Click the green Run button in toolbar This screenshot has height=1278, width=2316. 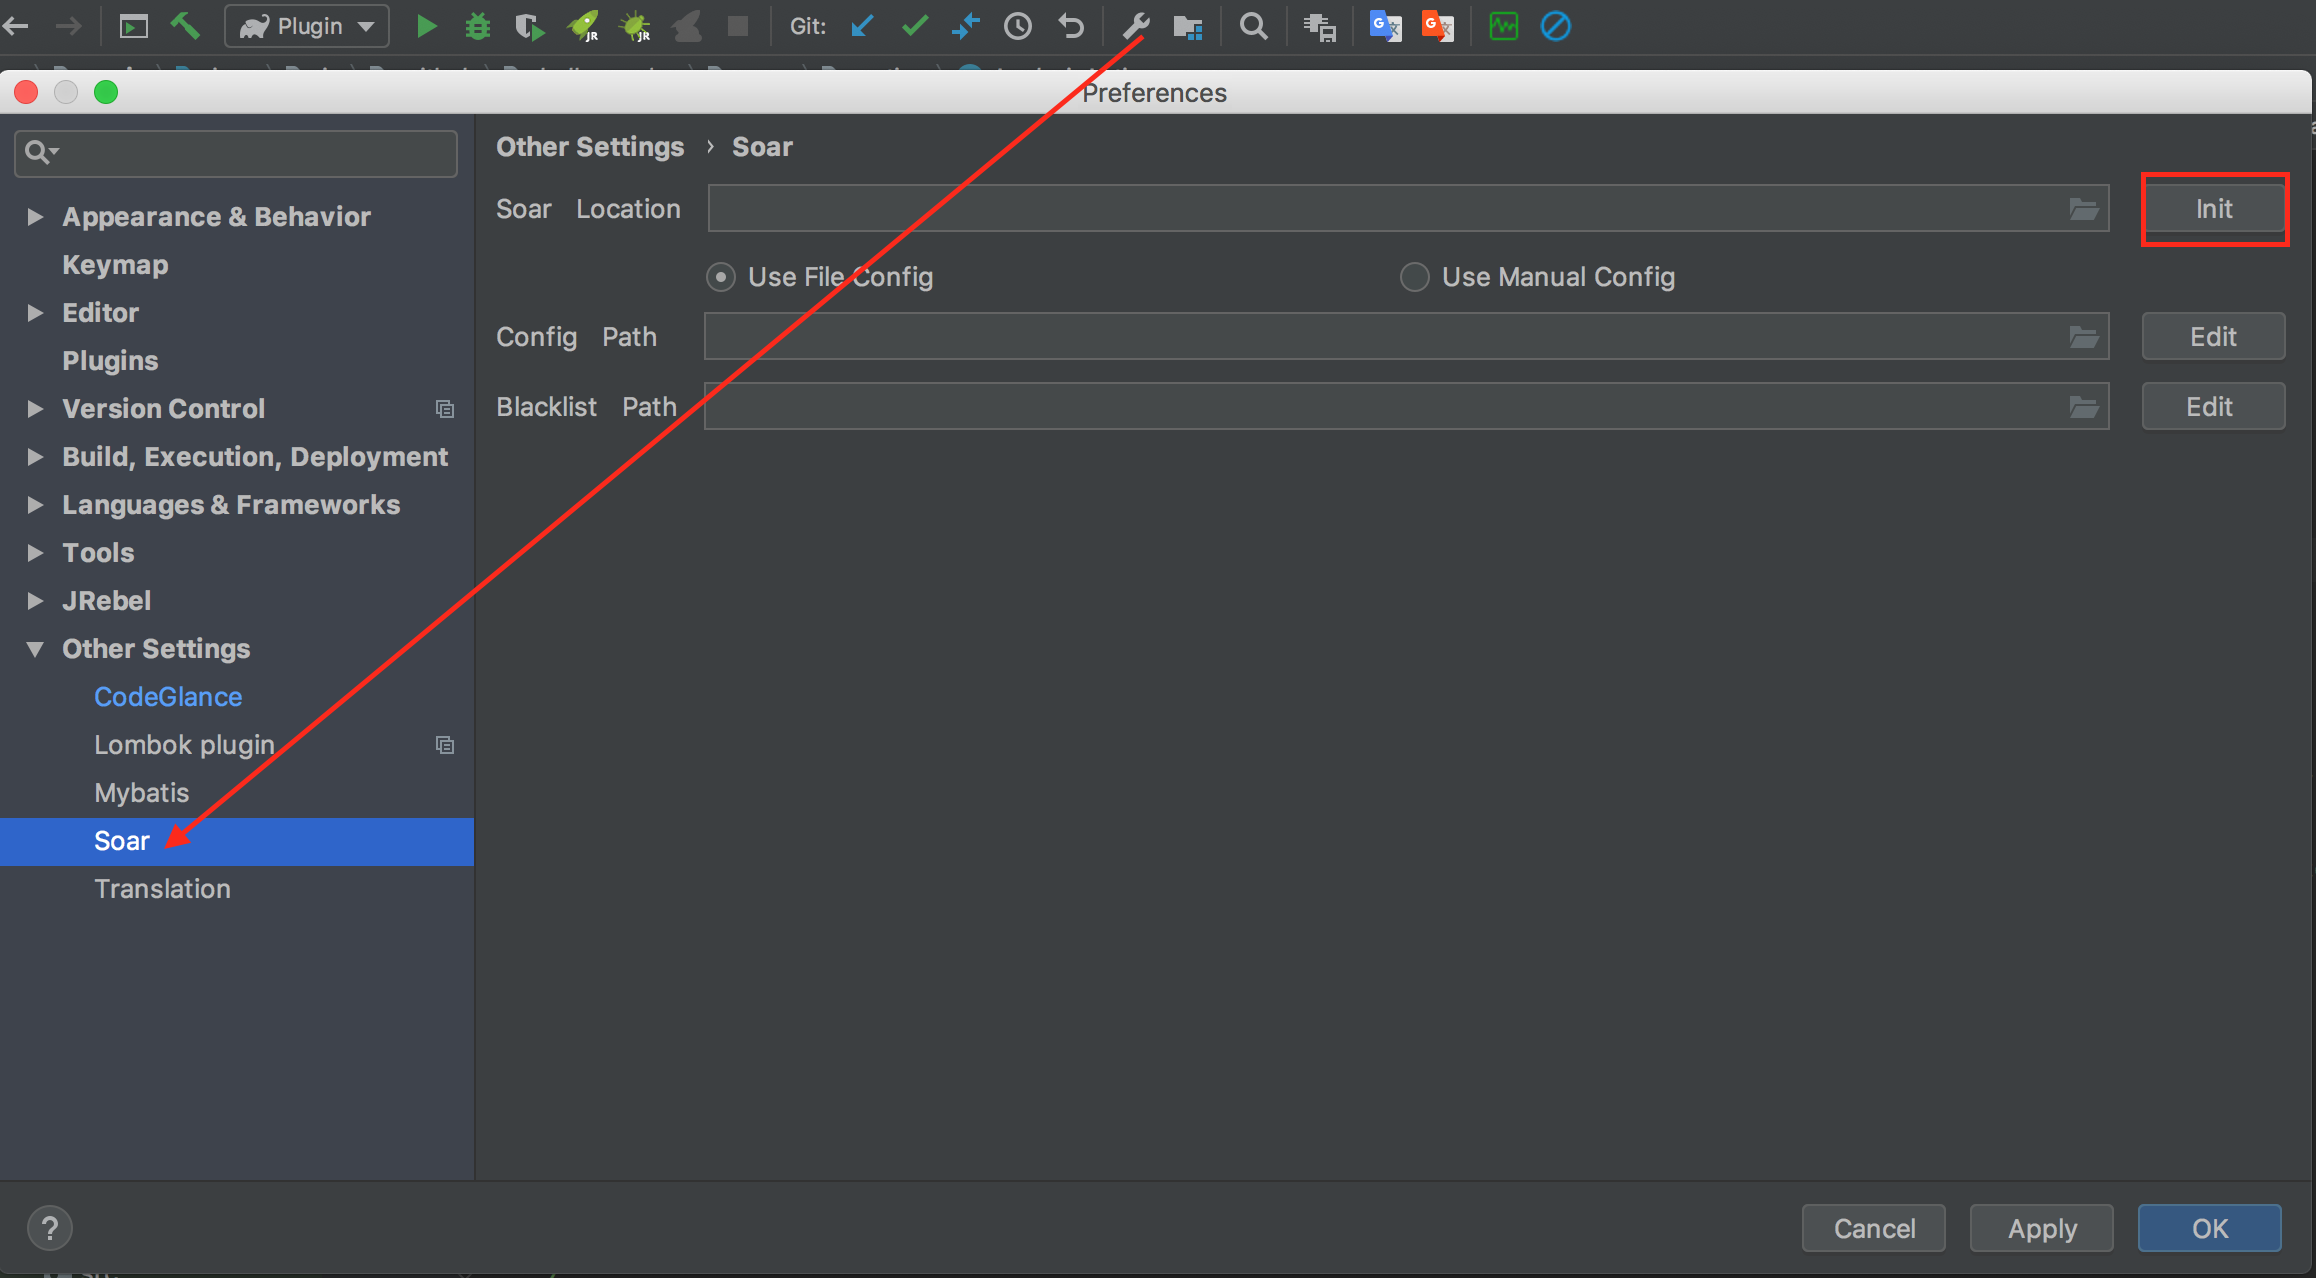coord(427,26)
